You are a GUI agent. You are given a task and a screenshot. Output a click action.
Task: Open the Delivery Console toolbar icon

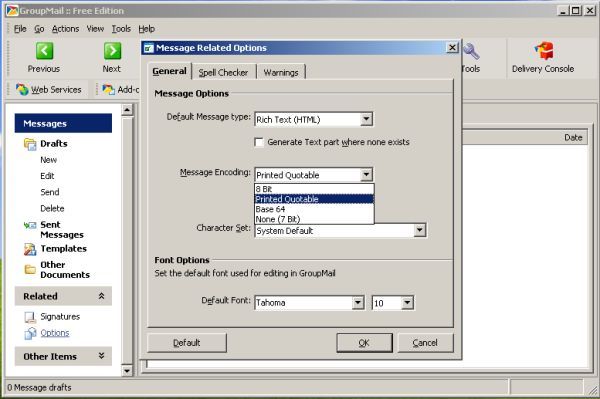click(544, 50)
